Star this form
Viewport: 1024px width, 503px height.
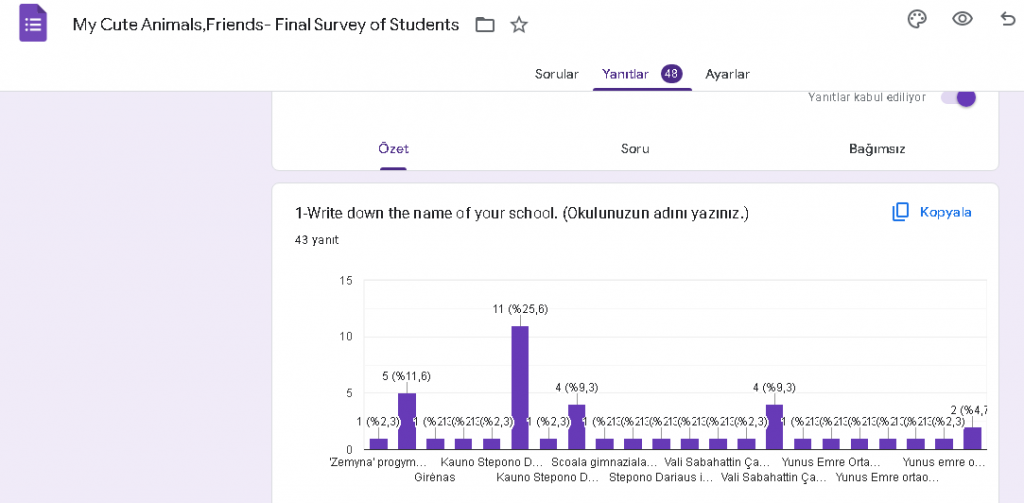[x=519, y=25]
